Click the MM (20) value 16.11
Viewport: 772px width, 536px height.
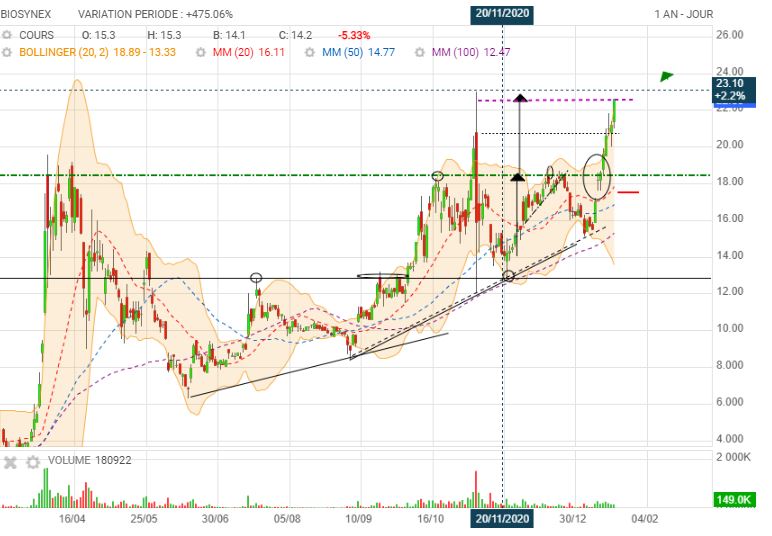tap(272, 52)
